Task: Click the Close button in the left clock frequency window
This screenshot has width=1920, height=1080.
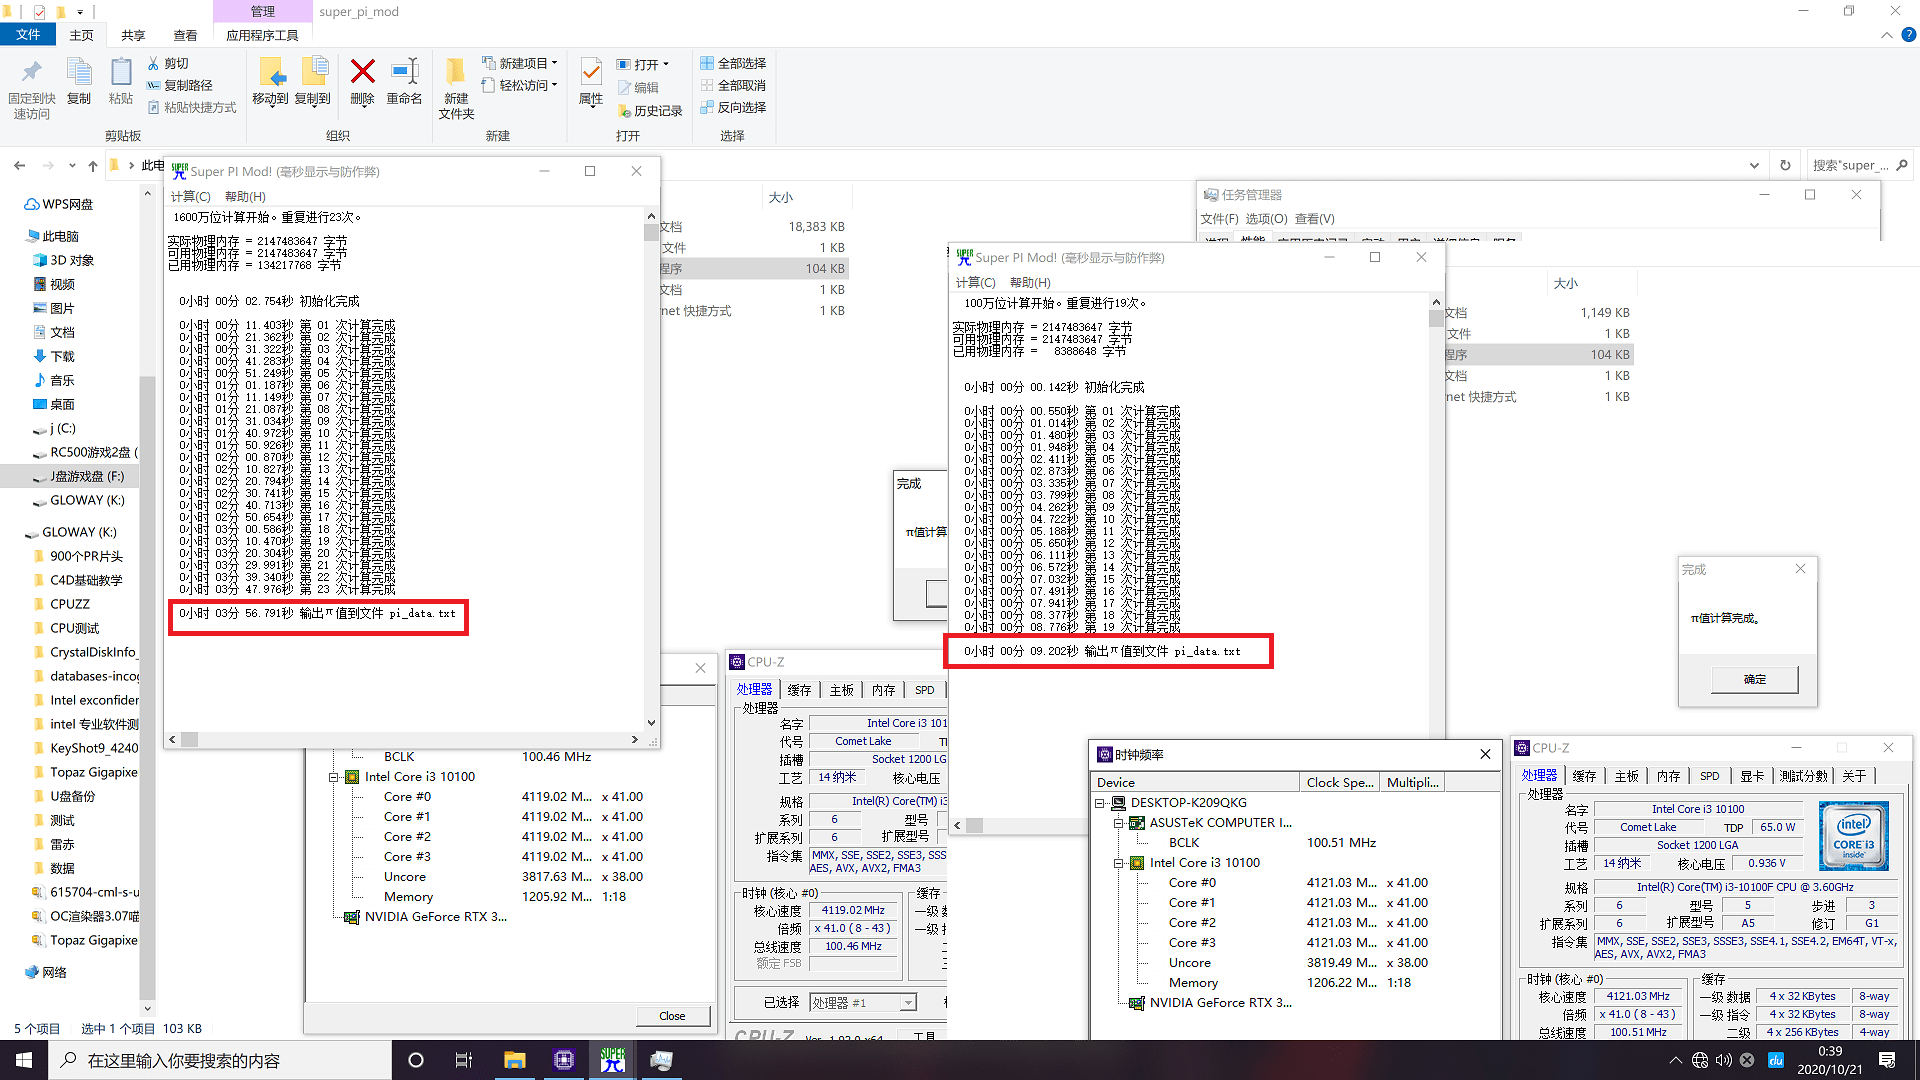Action: pos(672,1016)
